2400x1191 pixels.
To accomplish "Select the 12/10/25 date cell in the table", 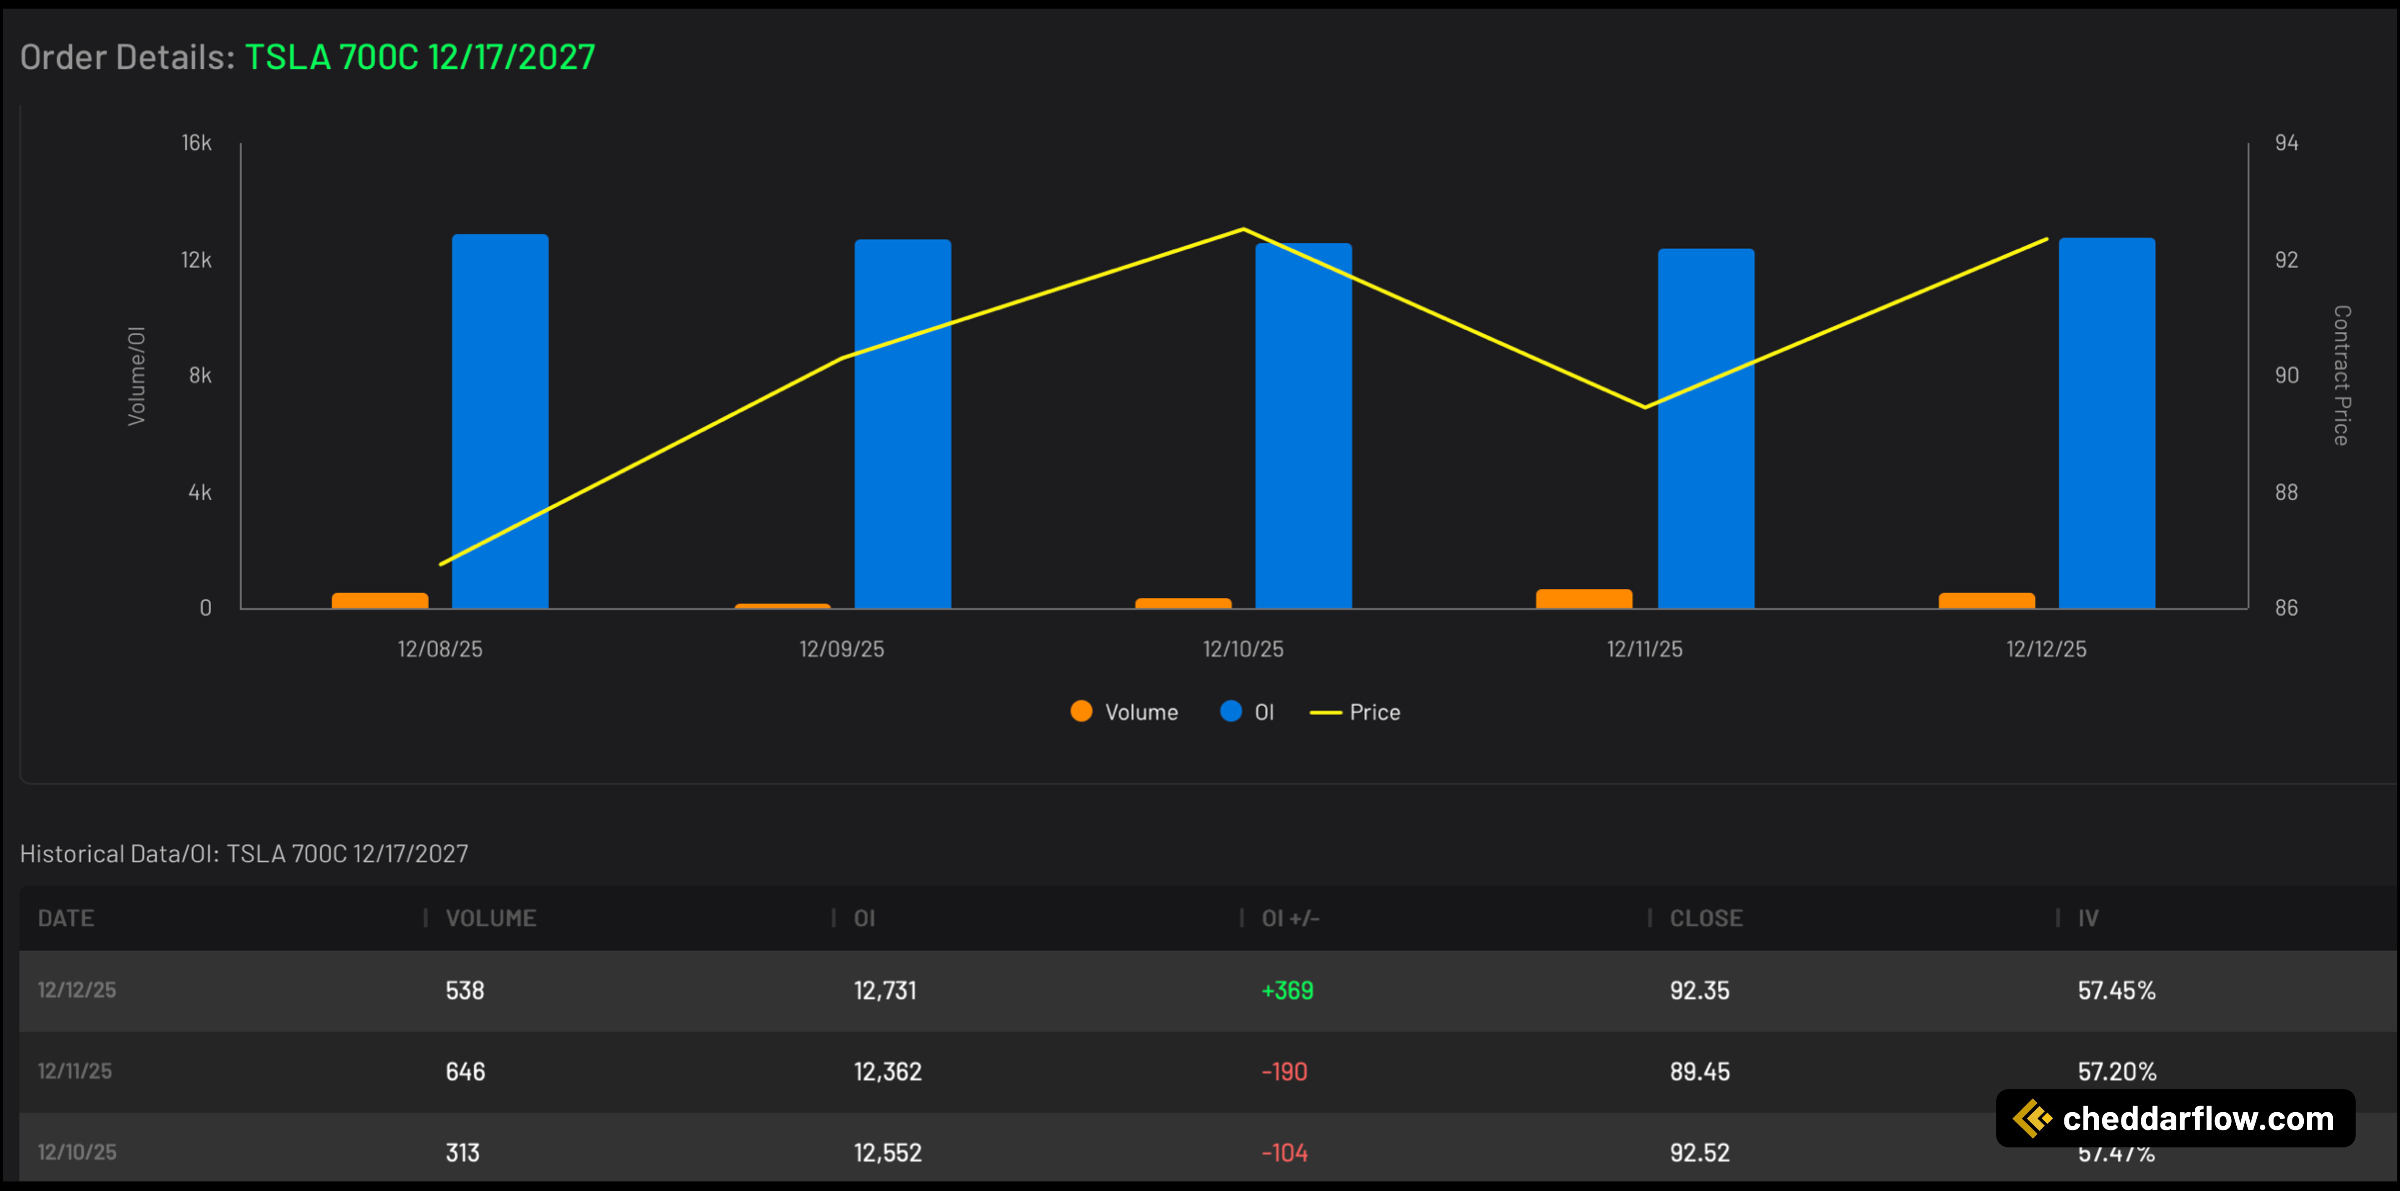I will tap(77, 1152).
